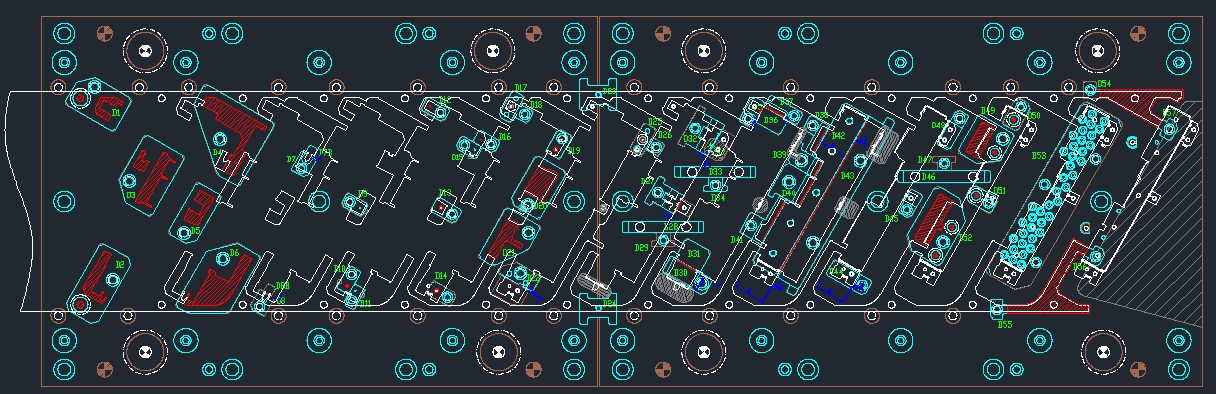Select the D54 label at top right
Viewport: 1216px width, 394px height.
1104,84
